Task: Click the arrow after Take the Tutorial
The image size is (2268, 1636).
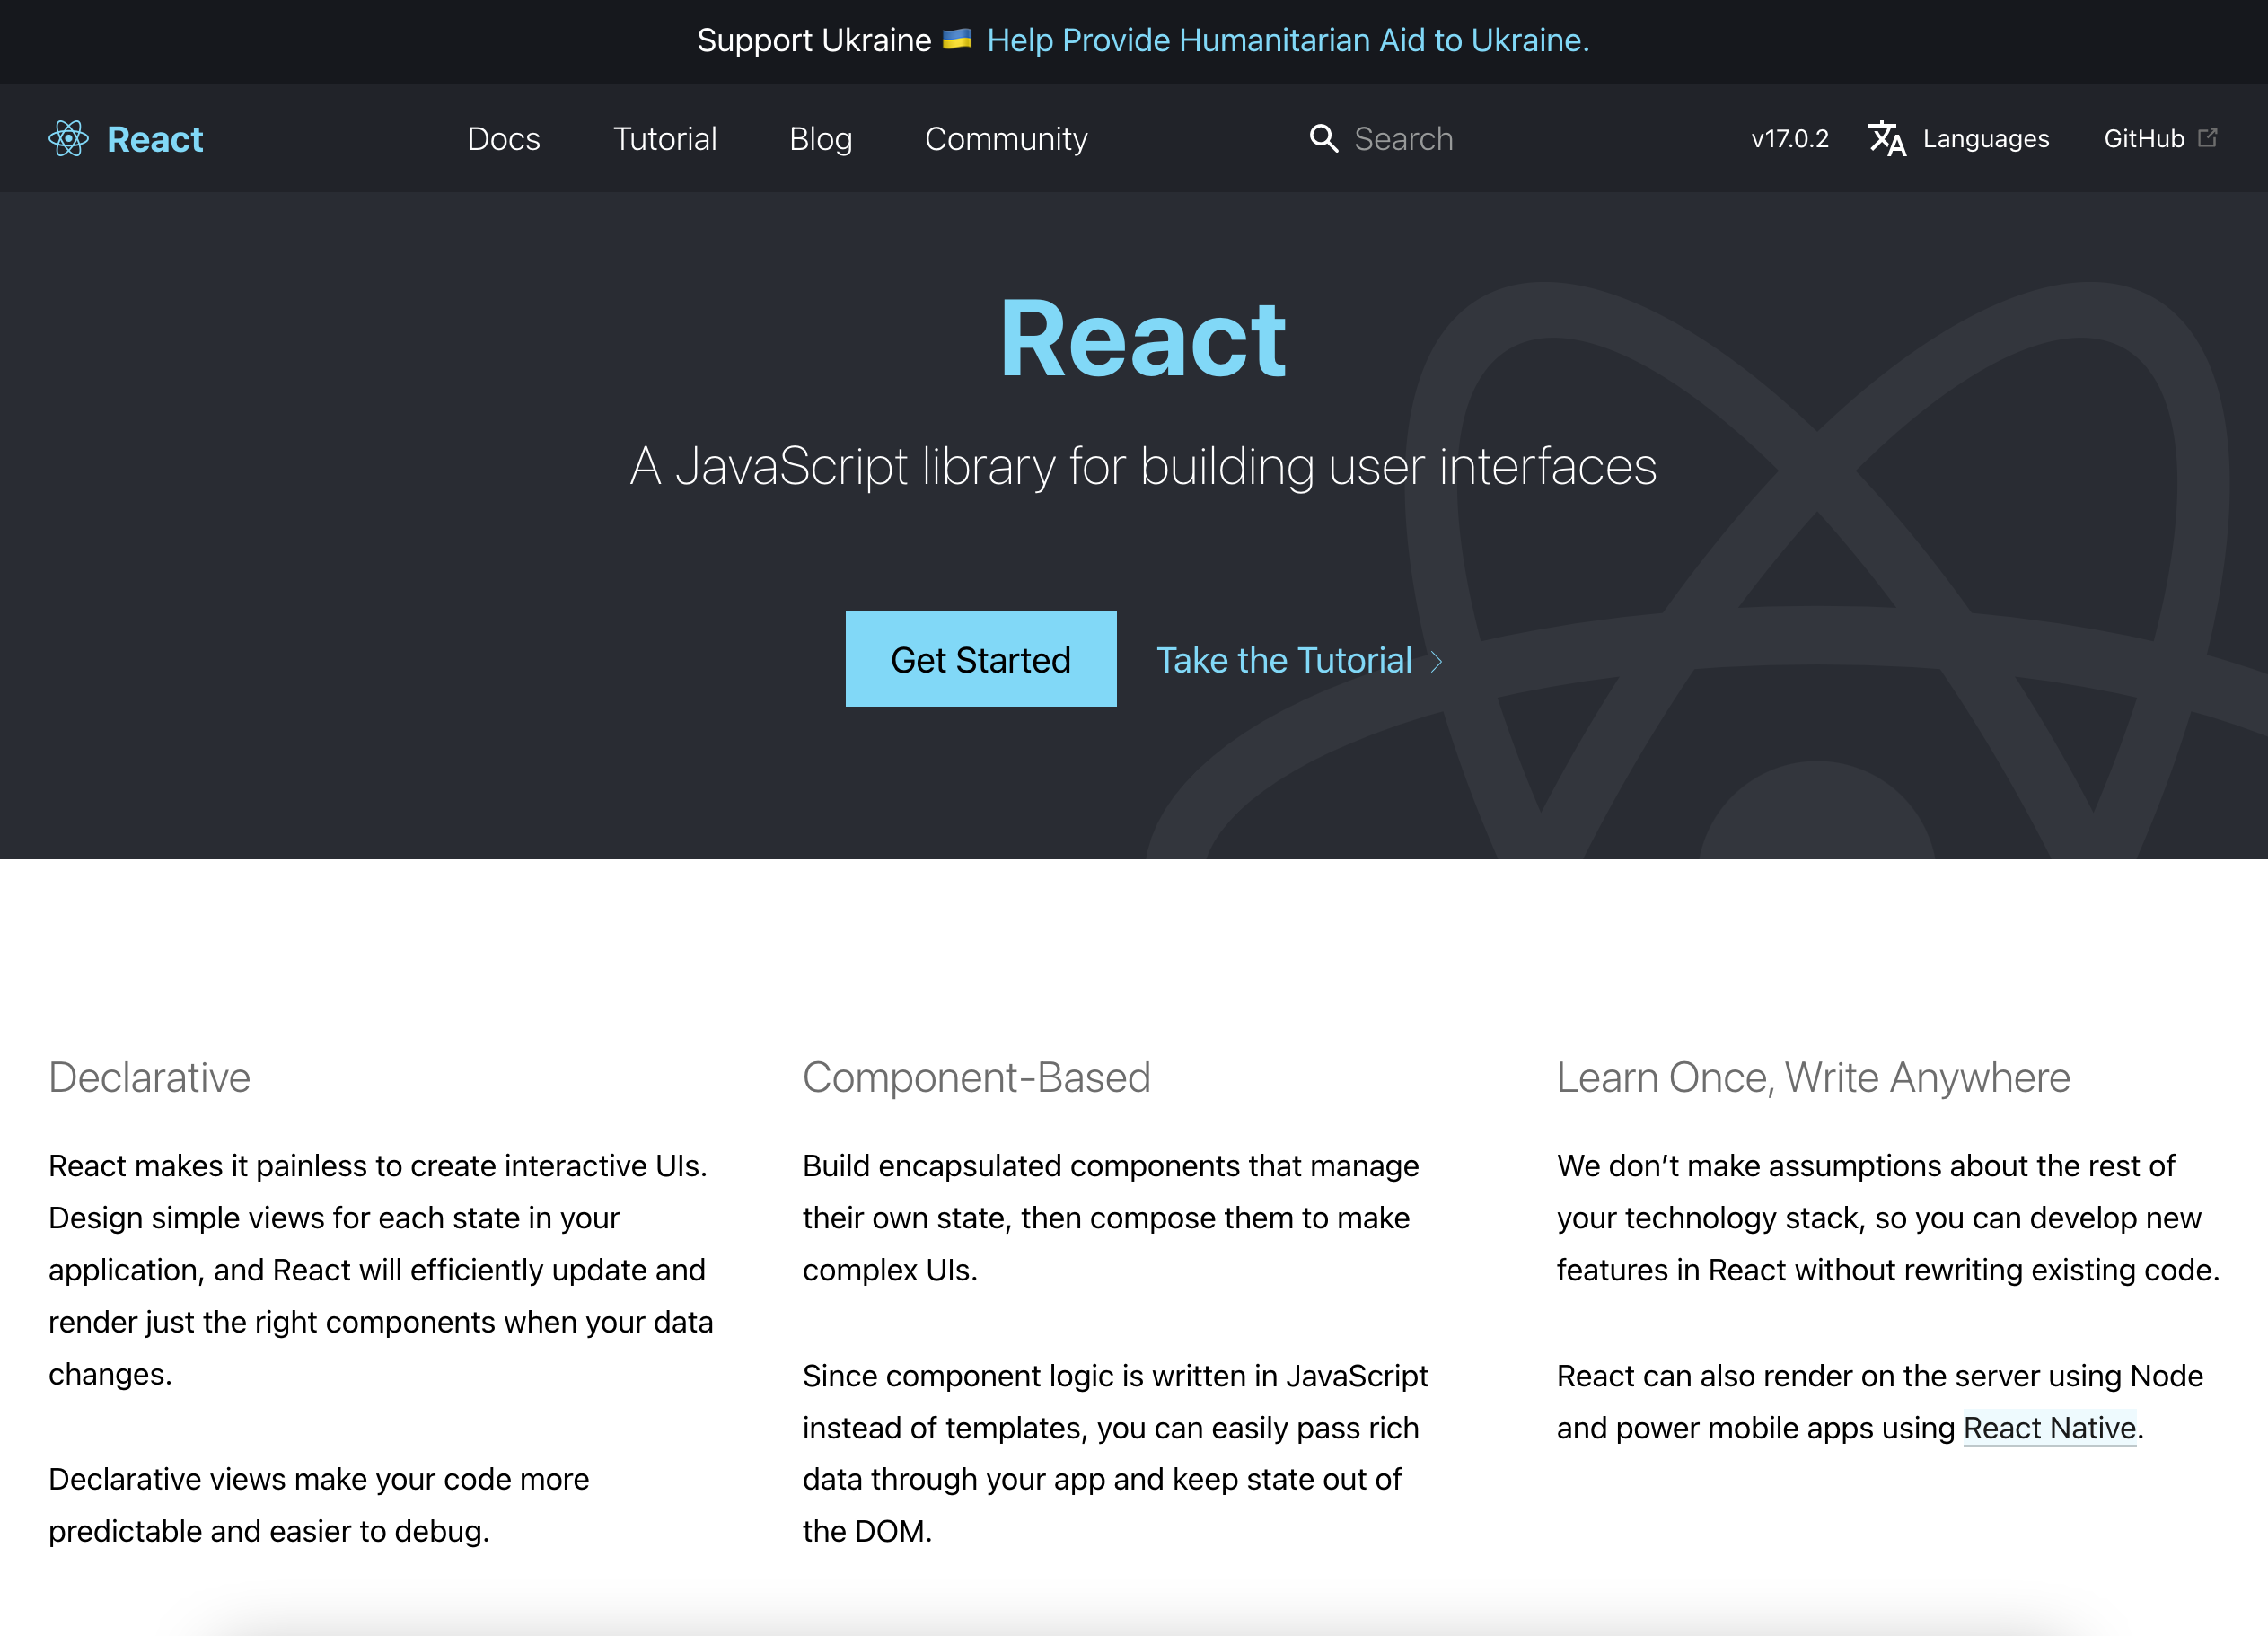Action: [1437, 661]
